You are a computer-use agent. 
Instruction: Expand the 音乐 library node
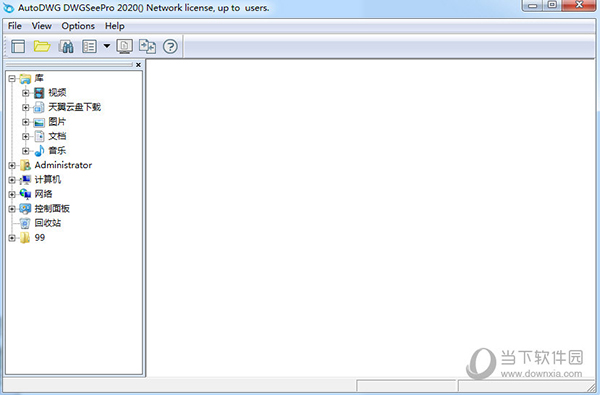pos(26,151)
